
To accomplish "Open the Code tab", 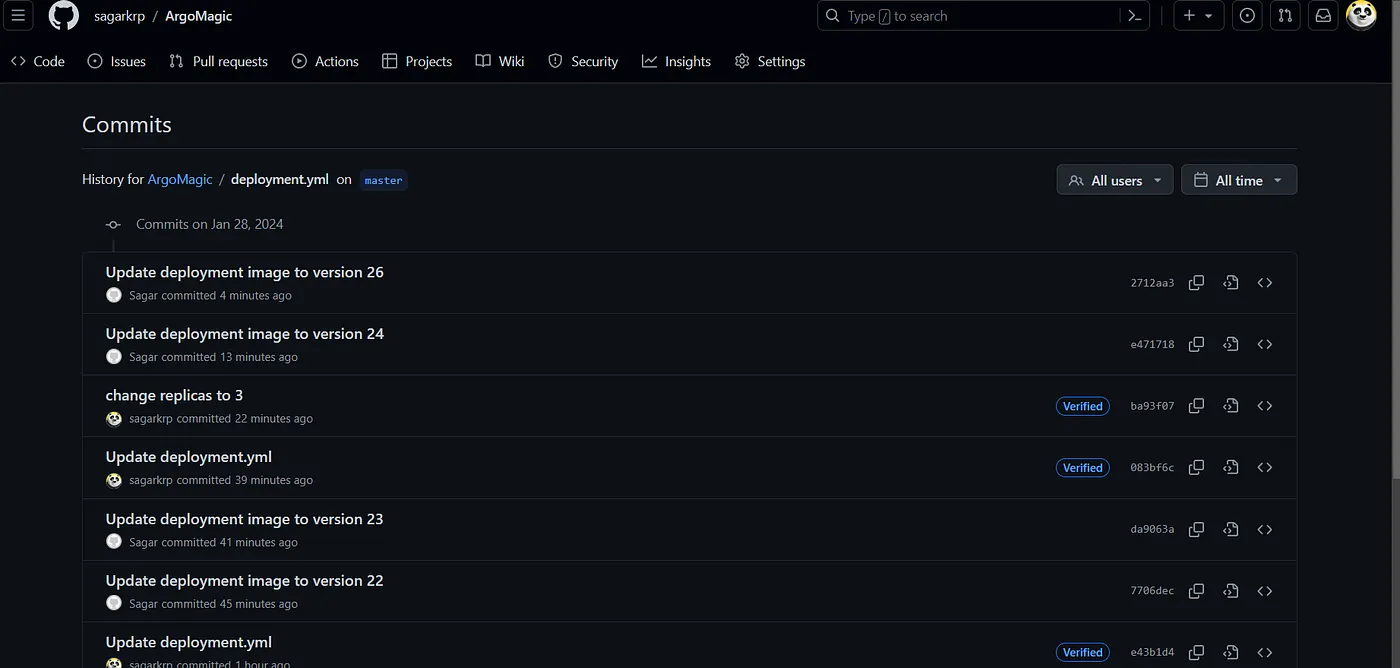I will [x=38, y=61].
